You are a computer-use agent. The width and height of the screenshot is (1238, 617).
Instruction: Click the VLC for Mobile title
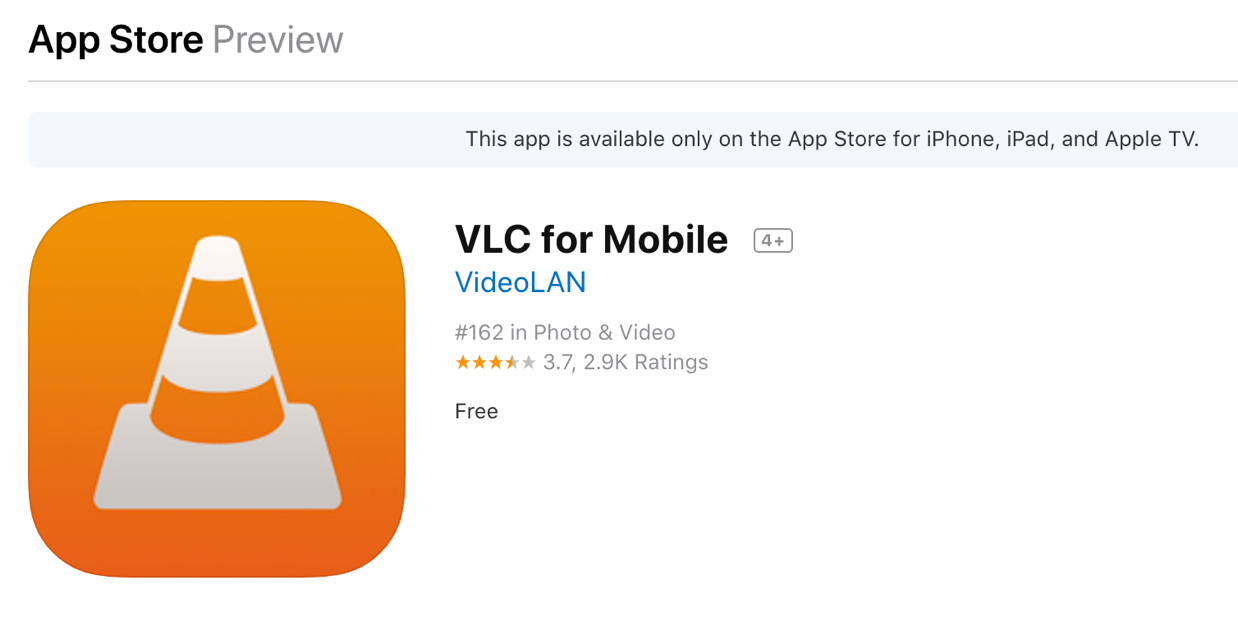pyautogui.click(x=591, y=240)
